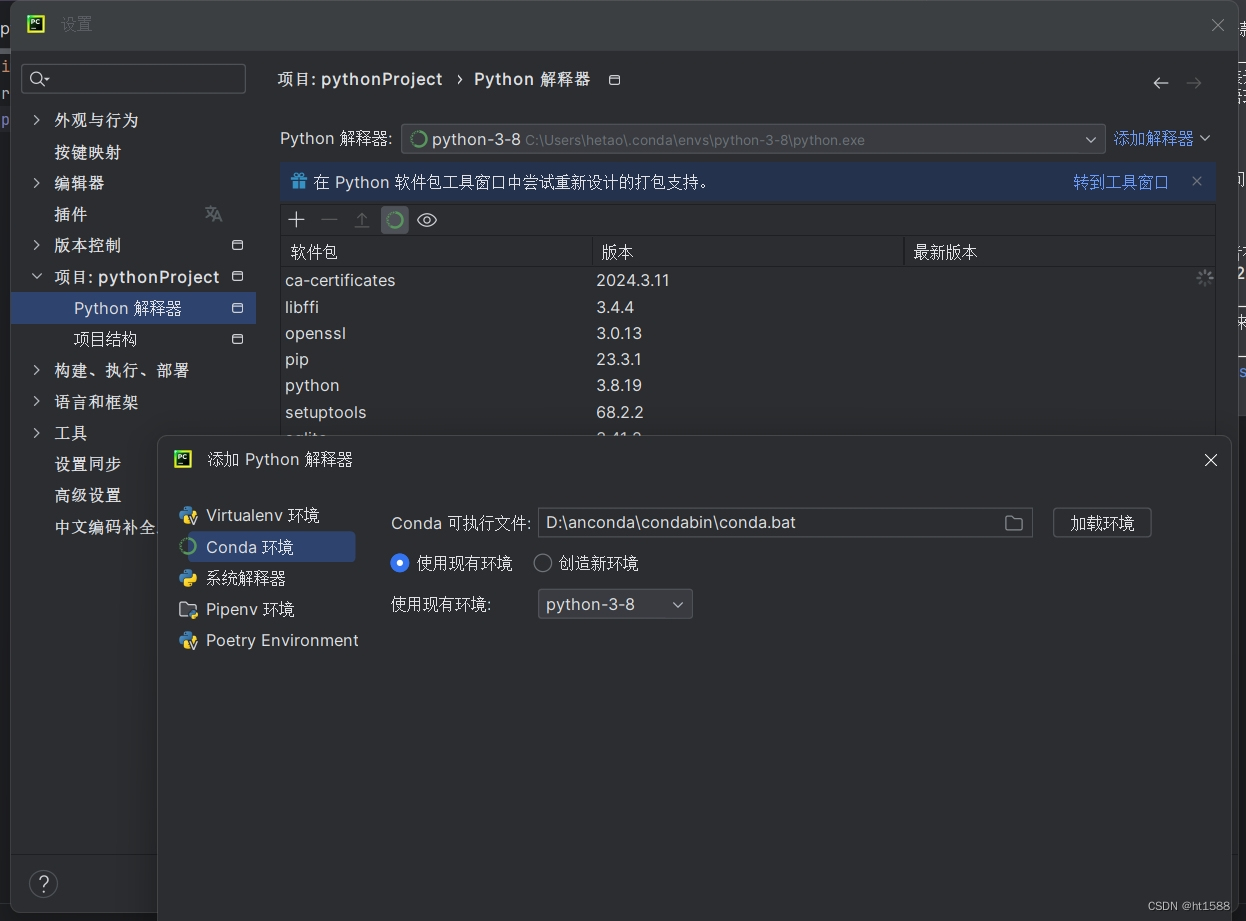Click the gift icon in the banner

point(298,181)
